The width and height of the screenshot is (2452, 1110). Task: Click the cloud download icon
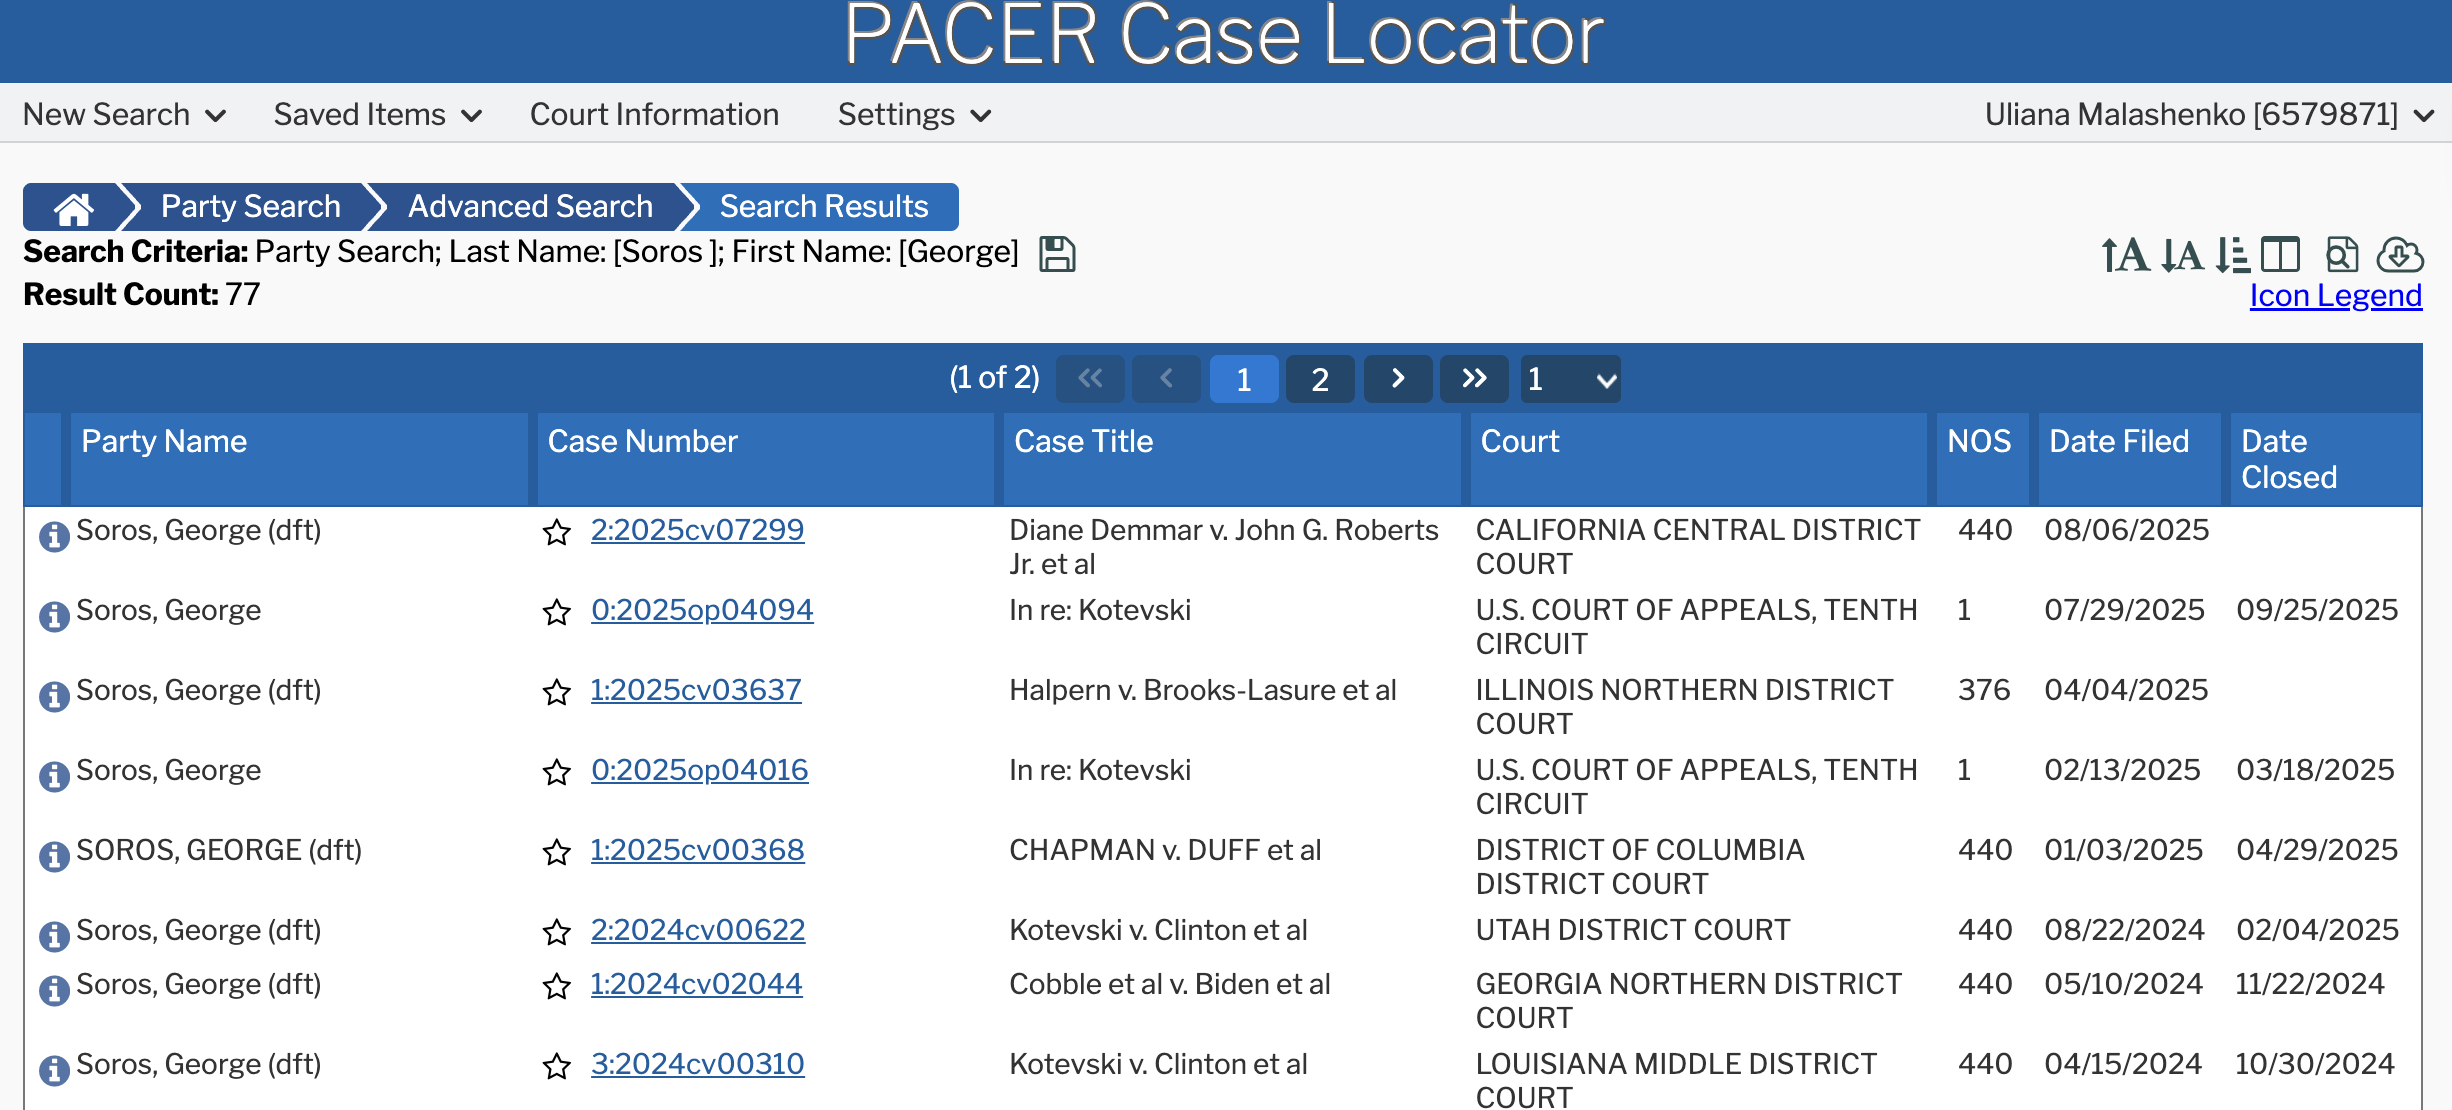2399,255
